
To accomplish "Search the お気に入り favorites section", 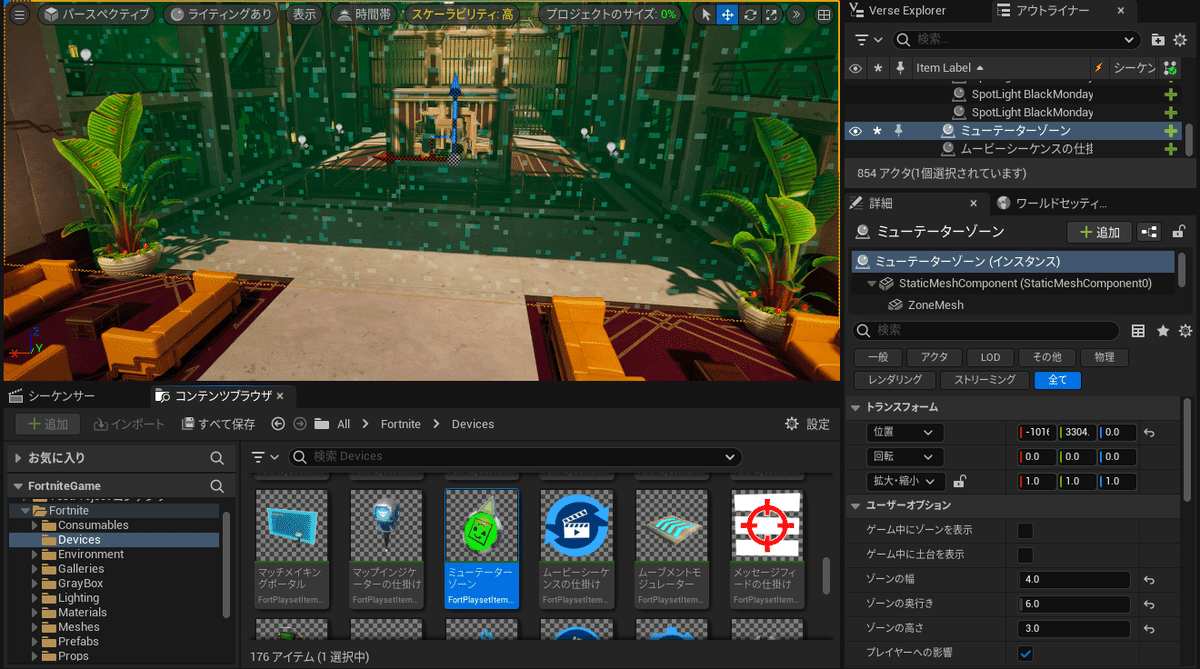I will click(x=217, y=458).
